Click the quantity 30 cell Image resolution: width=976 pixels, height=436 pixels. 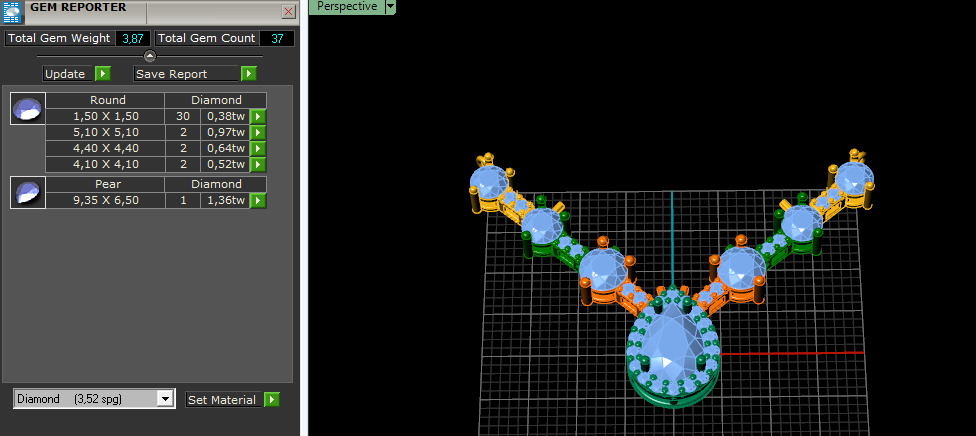(x=182, y=116)
